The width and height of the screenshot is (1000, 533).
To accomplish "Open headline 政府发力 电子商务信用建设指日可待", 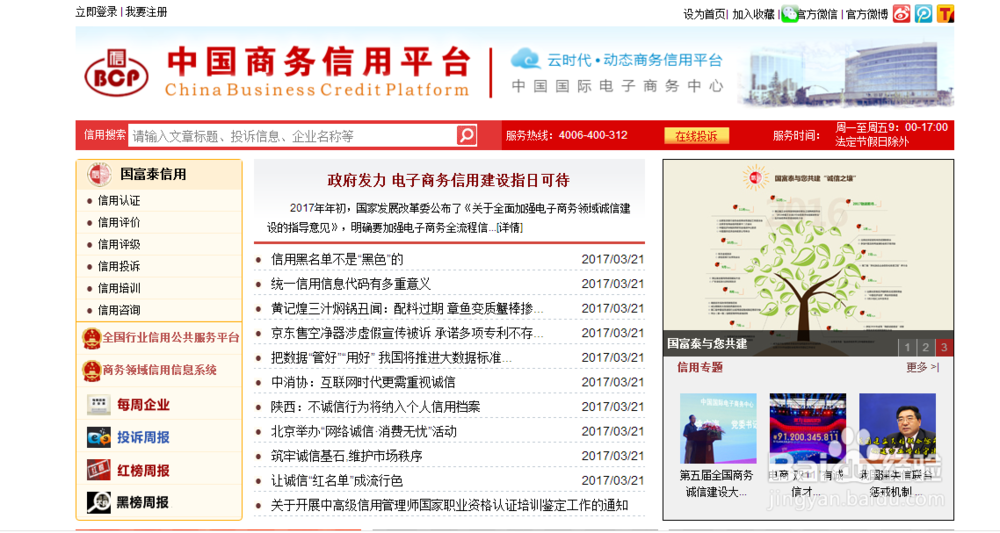I will pos(448,180).
